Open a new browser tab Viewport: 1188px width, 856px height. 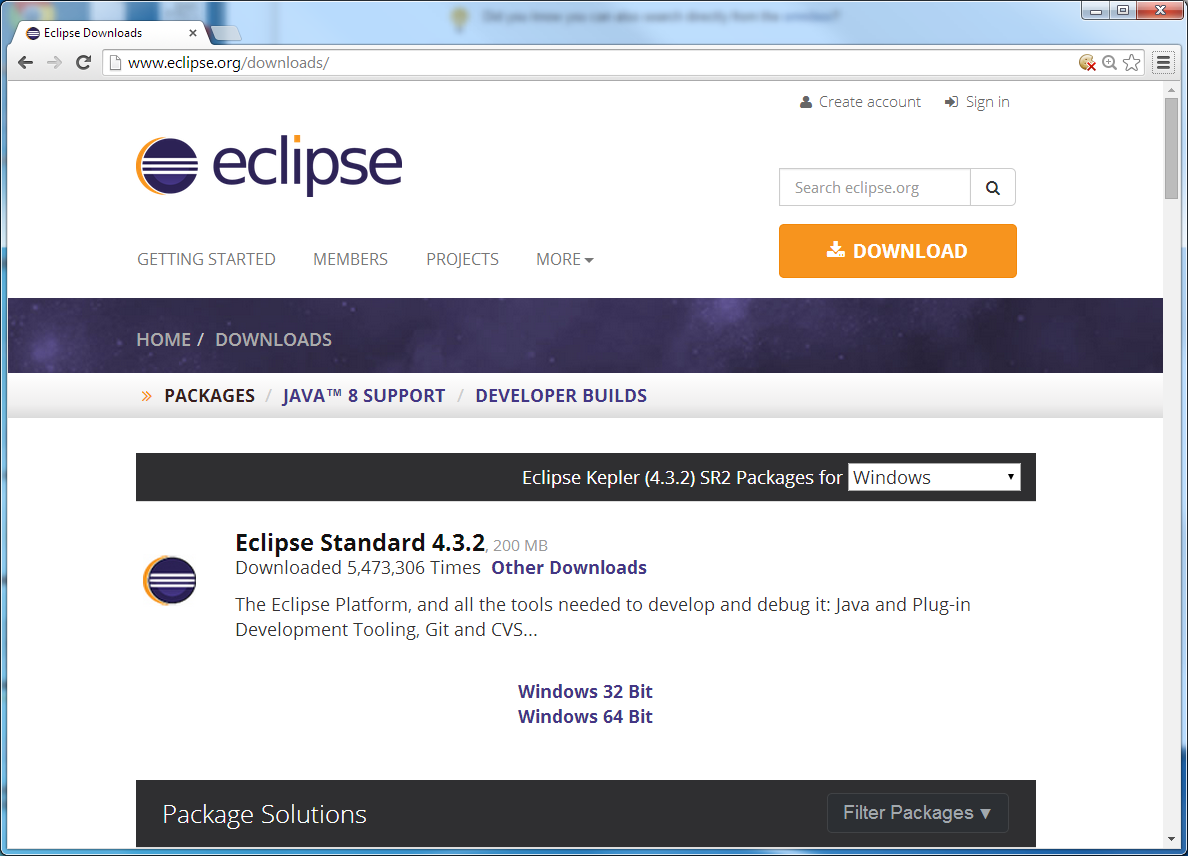point(225,33)
